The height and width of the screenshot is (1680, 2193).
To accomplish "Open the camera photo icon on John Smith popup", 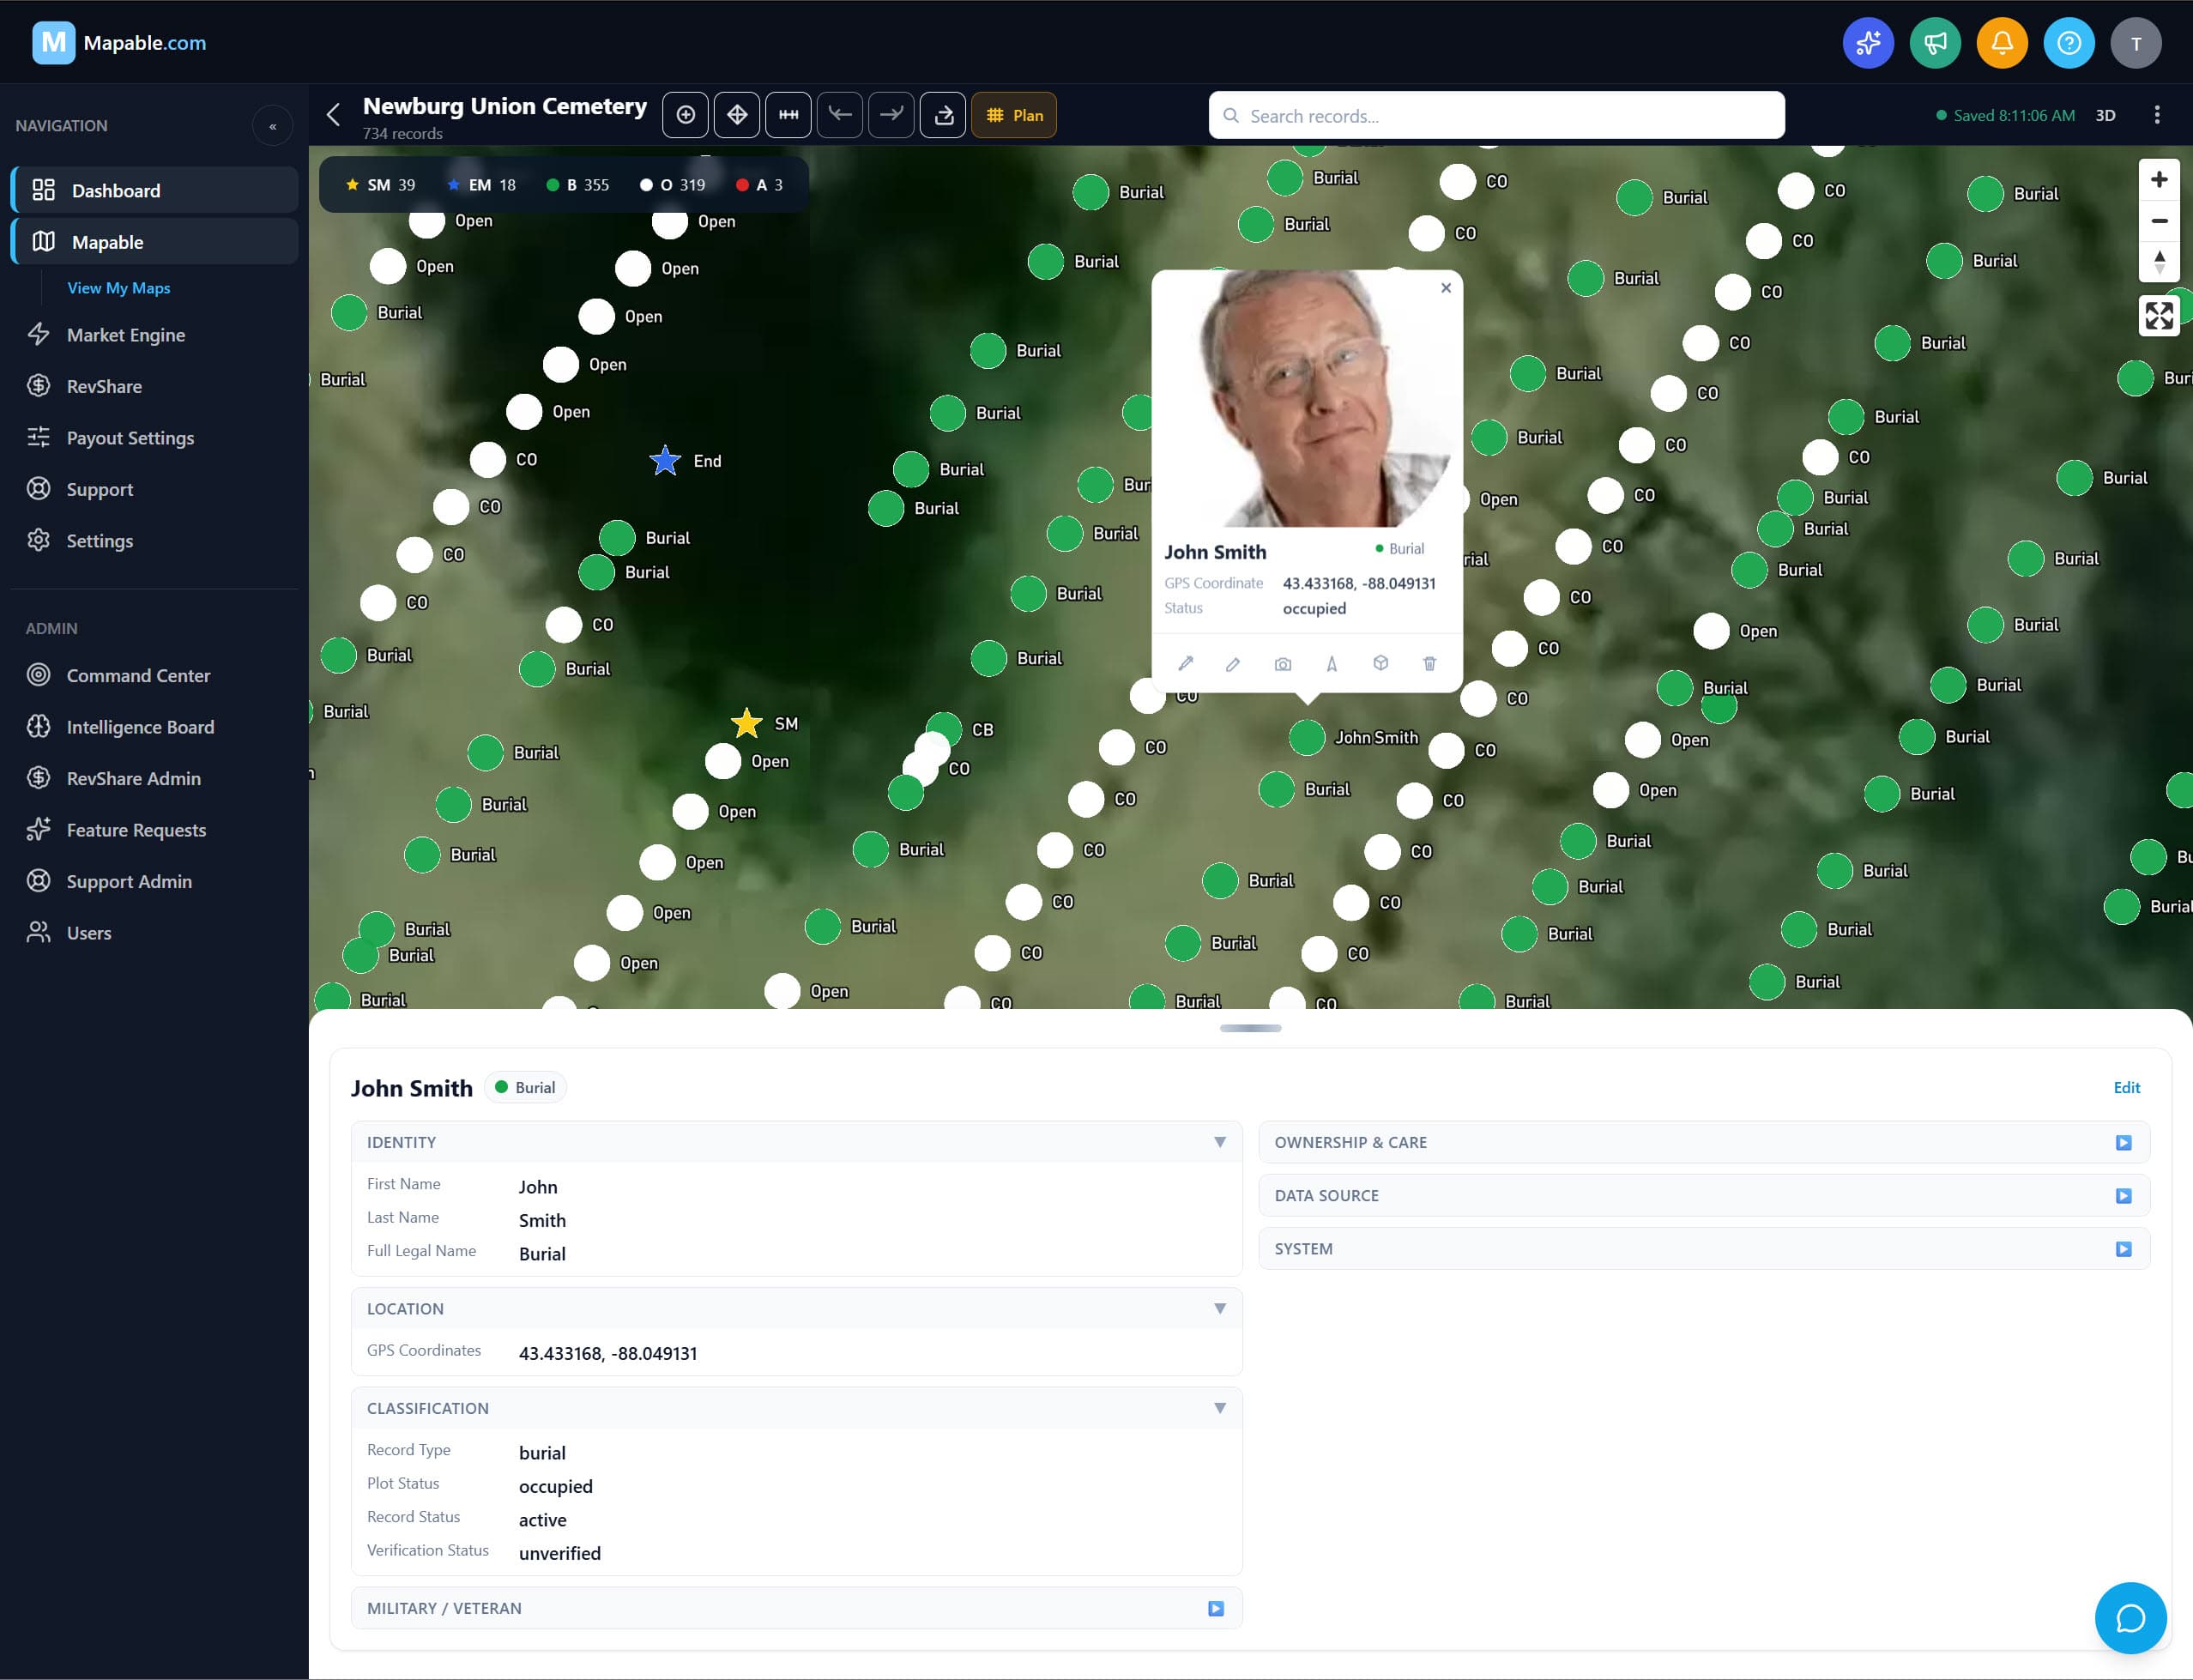I will [x=1283, y=663].
